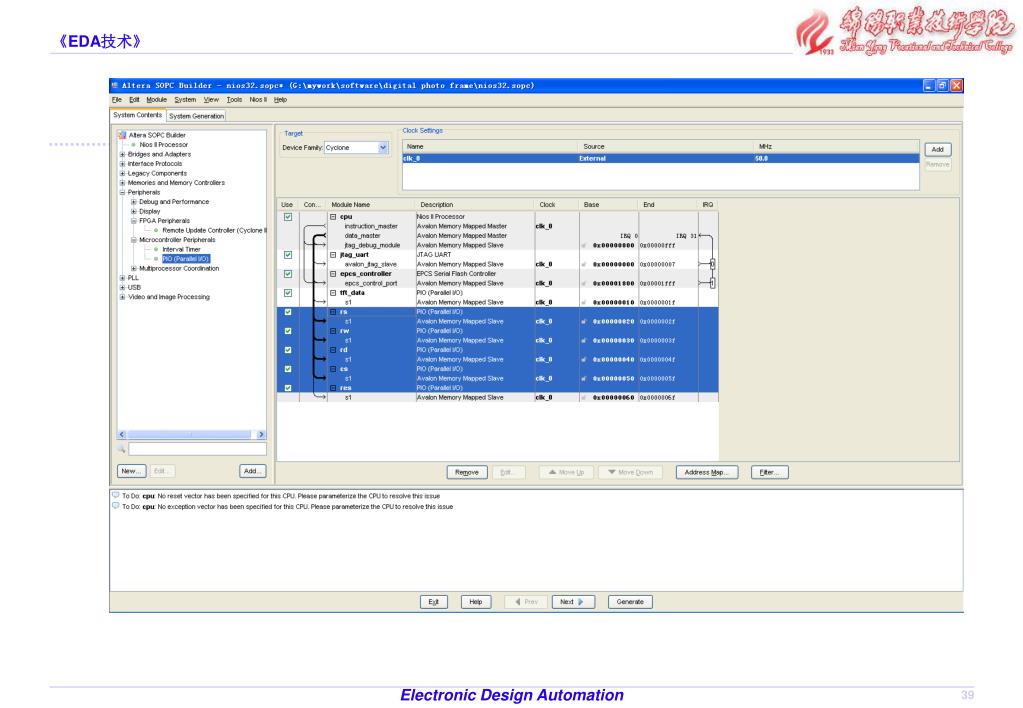Viewport: 1023px width, 708px height.
Task: Uncheck the Use checkbox for epcs_controller
Action: pyautogui.click(x=288, y=274)
